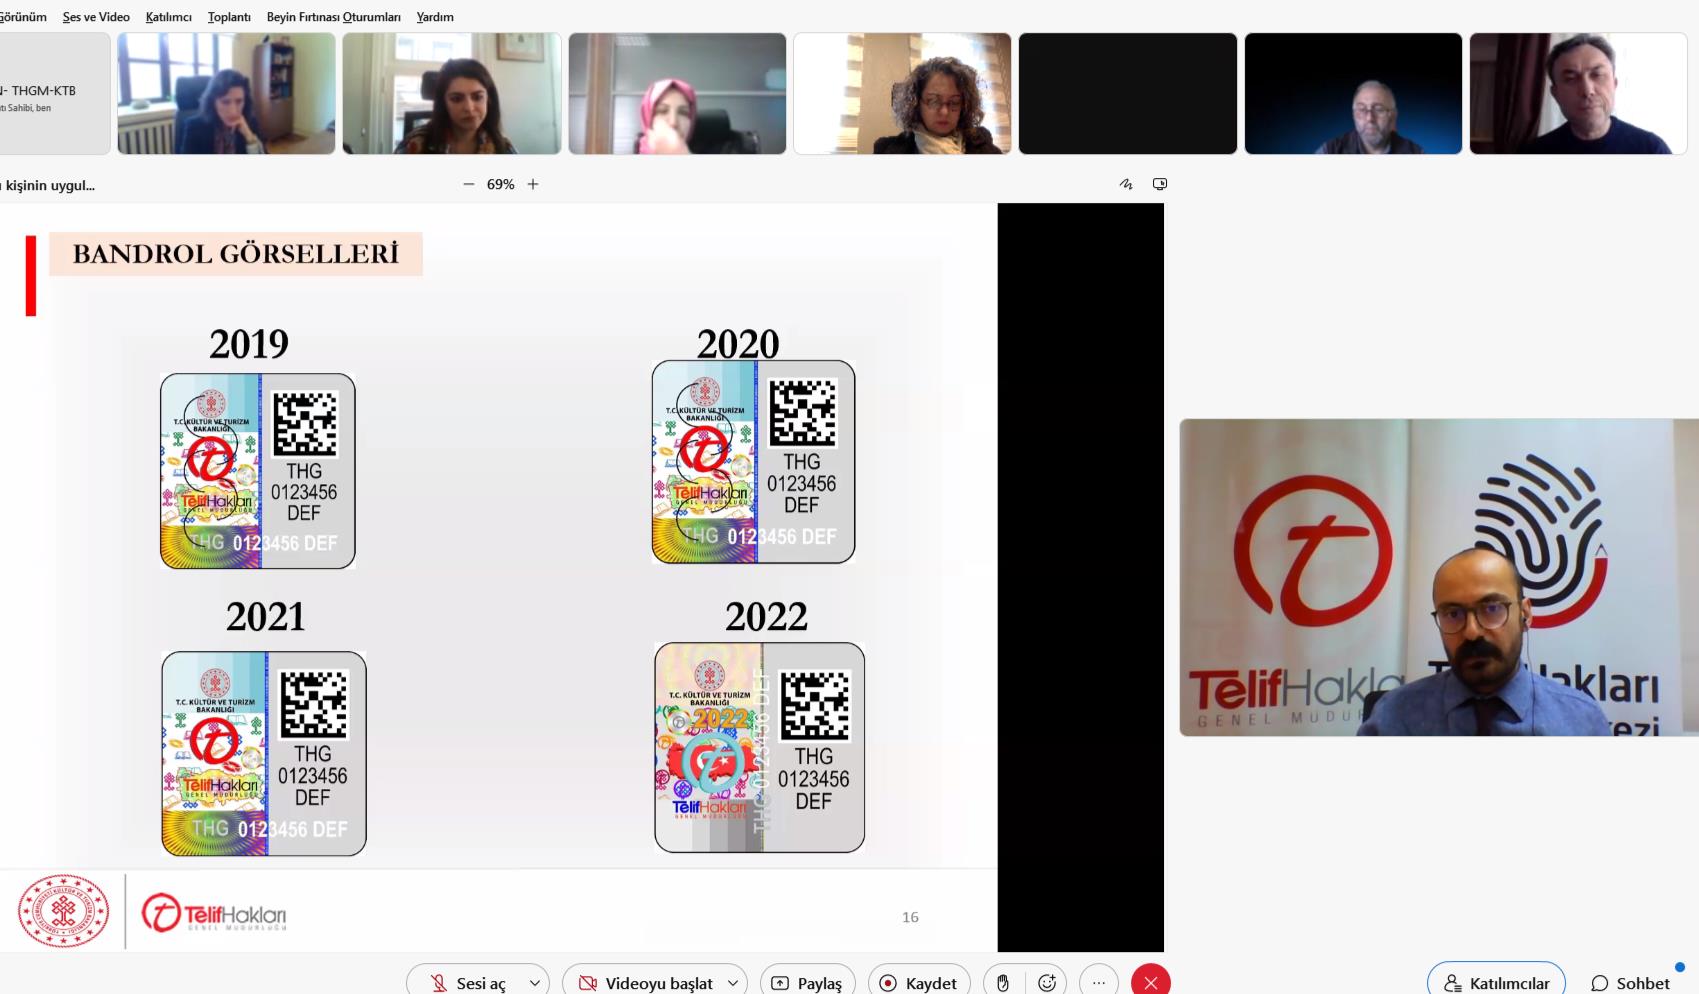Click the BANDROL GÖRSELLERİ slide title
The width and height of the screenshot is (1699, 994).
coord(236,254)
